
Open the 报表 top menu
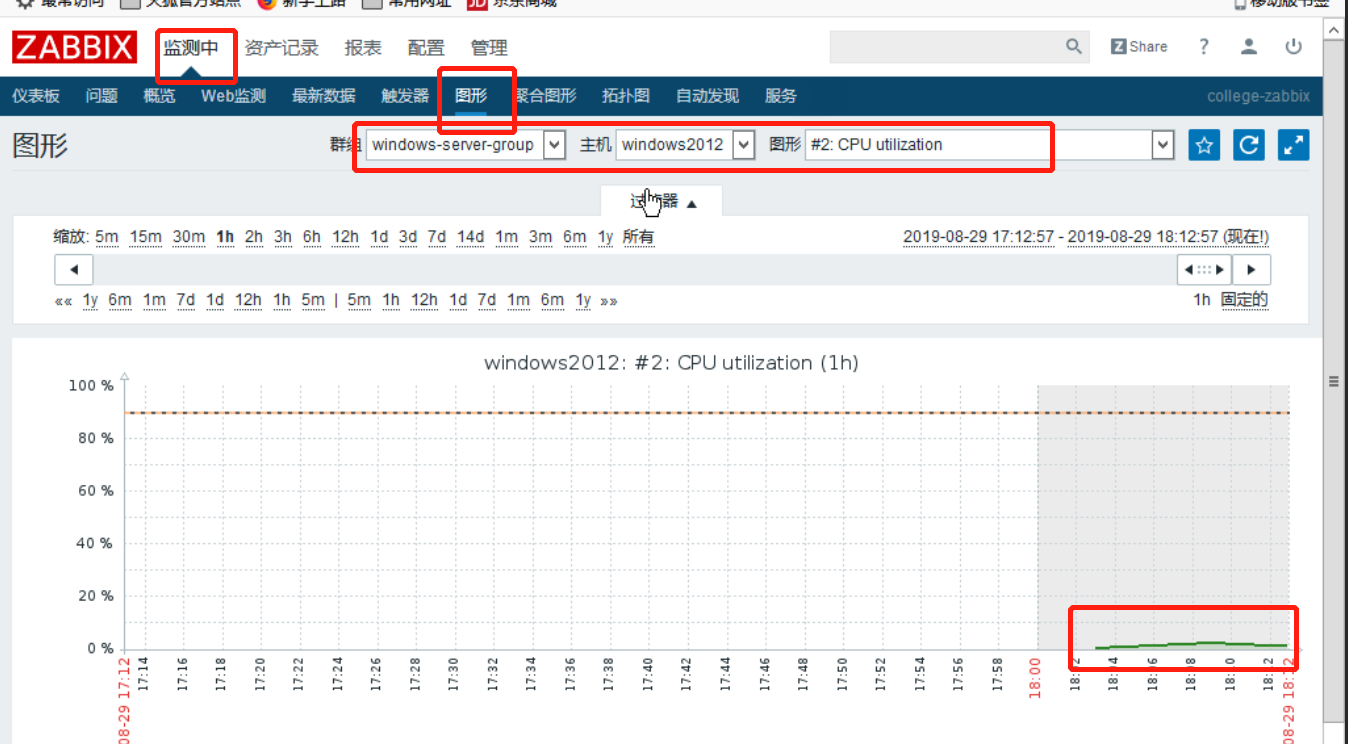pos(363,47)
